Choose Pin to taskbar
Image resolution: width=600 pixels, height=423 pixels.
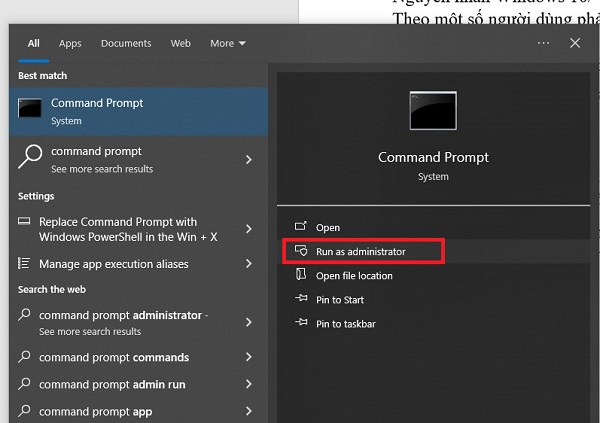pos(434,324)
